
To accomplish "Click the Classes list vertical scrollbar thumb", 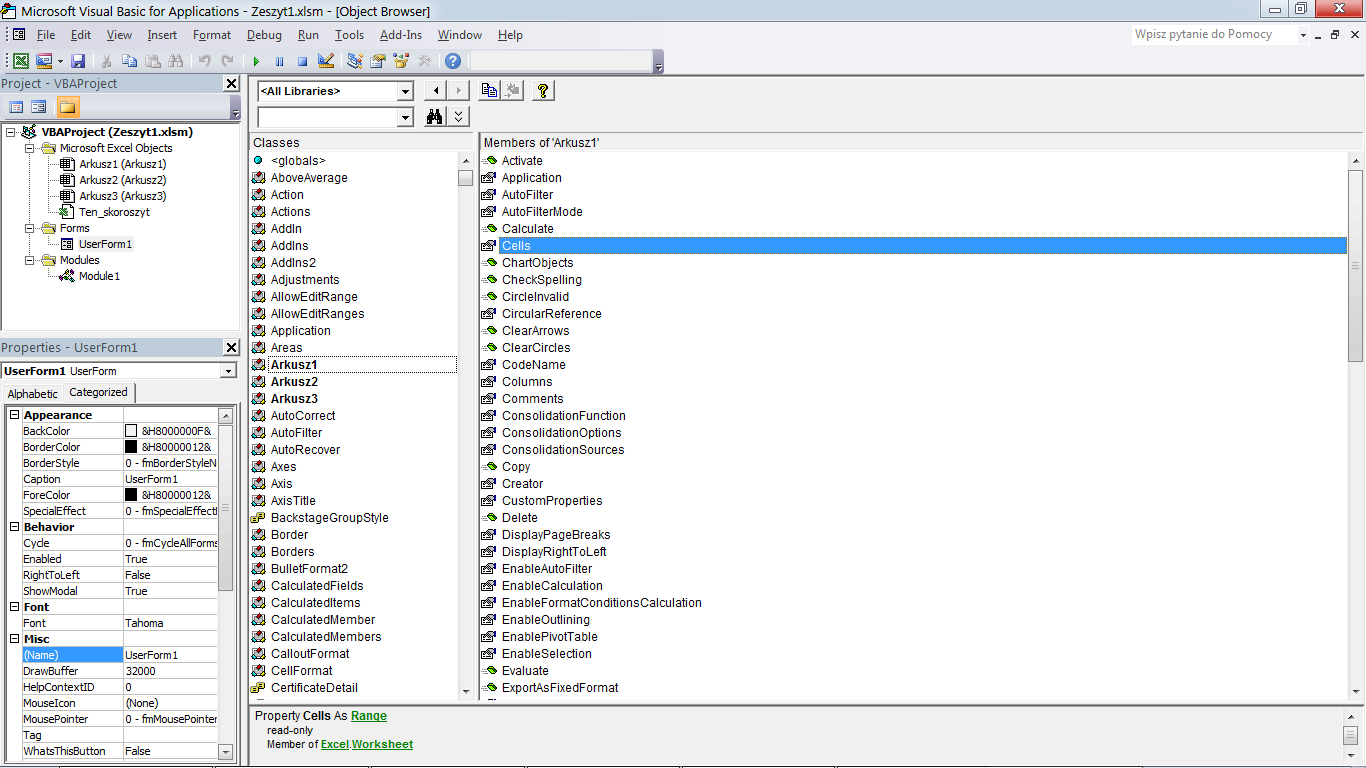I will (x=465, y=178).
